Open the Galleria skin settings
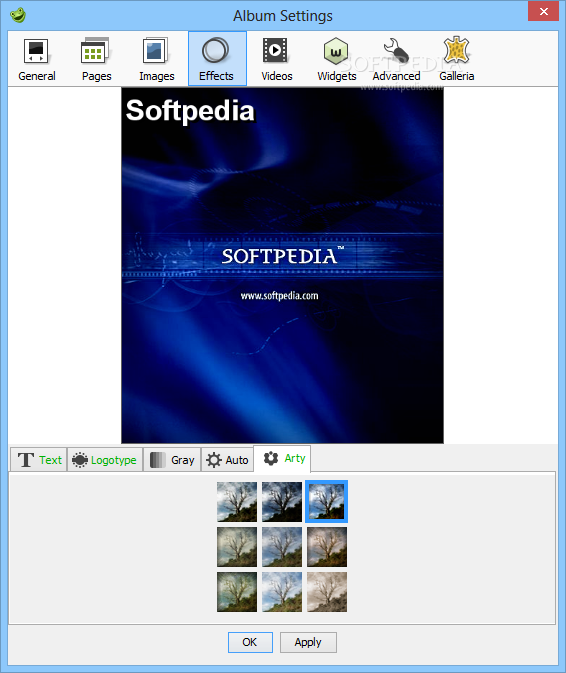 pos(456,59)
